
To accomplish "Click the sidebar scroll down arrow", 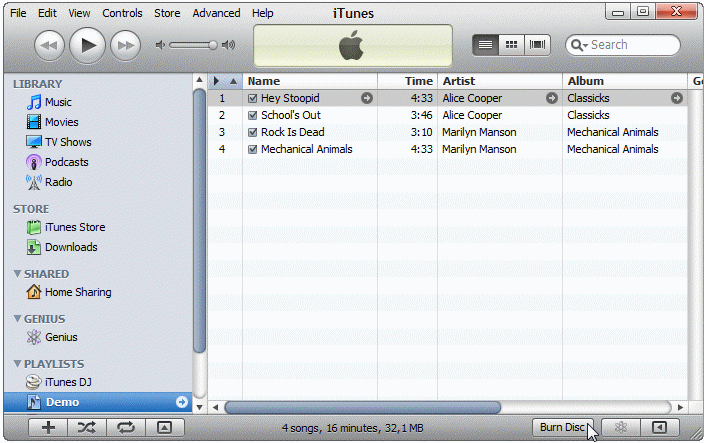I will pyautogui.click(x=199, y=408).
